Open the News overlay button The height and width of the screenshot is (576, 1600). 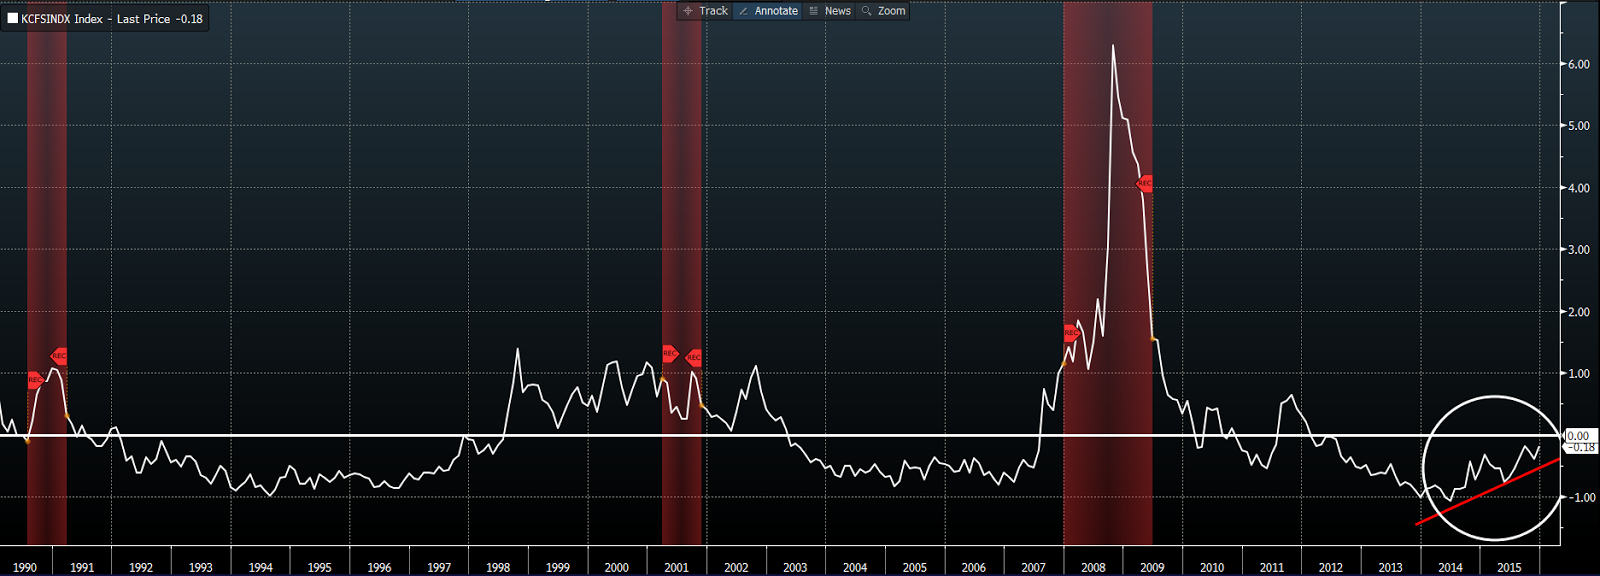(829, 11)
